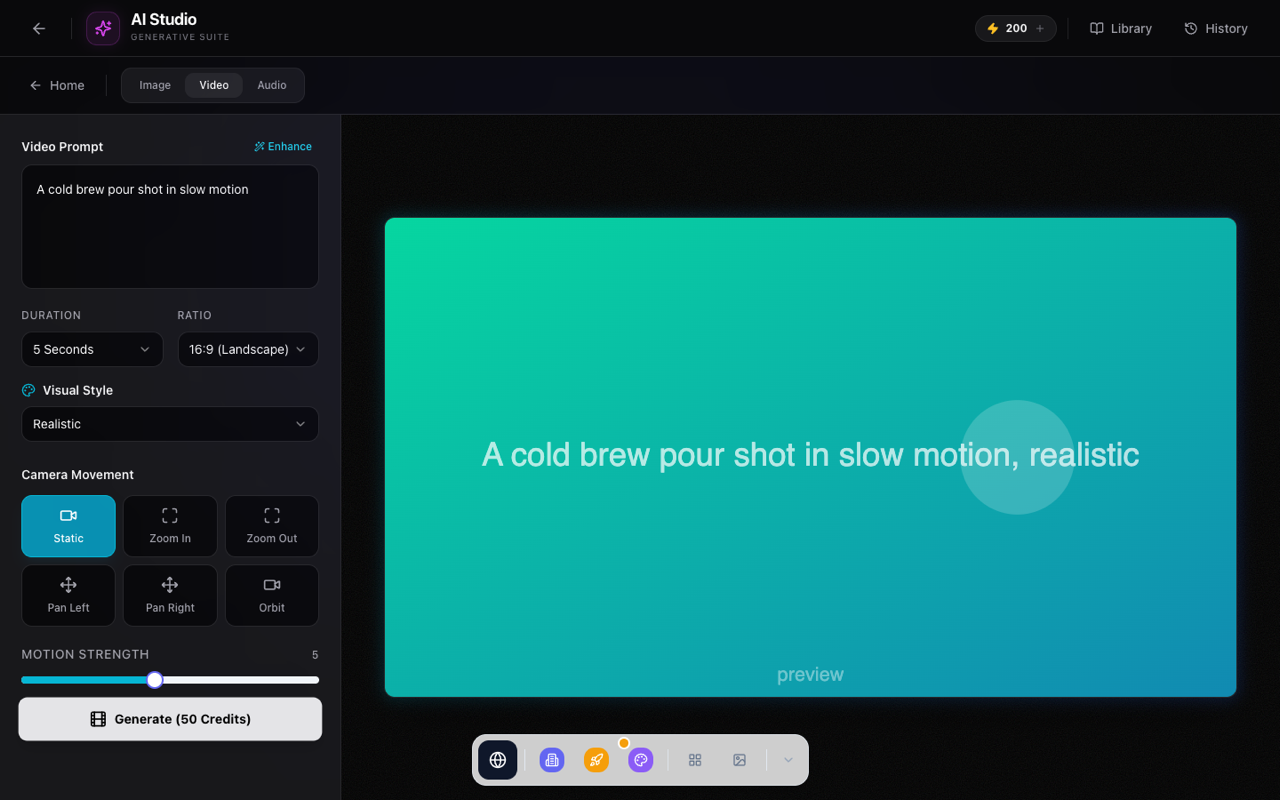Click the Visual Style palette icon
The width and height of the screenshot is (1280, 800).
click(x=29, y=390)
